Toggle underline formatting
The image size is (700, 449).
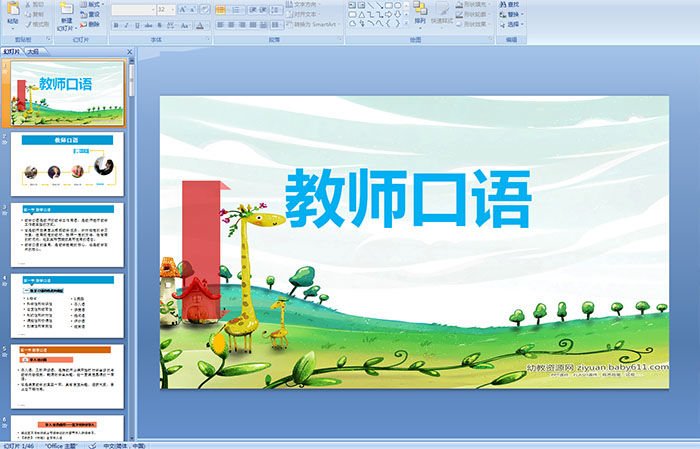137,25
